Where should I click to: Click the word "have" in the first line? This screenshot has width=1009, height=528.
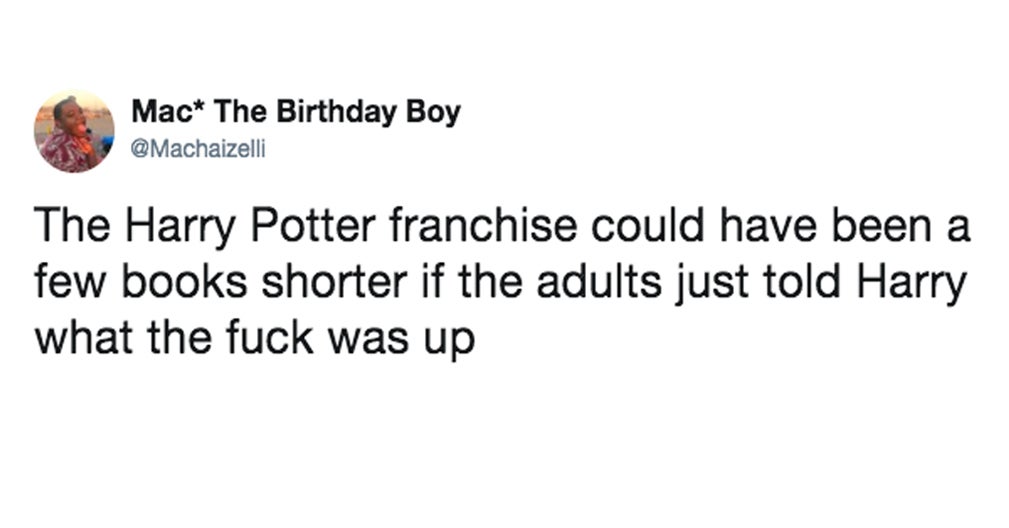(765, 230)
